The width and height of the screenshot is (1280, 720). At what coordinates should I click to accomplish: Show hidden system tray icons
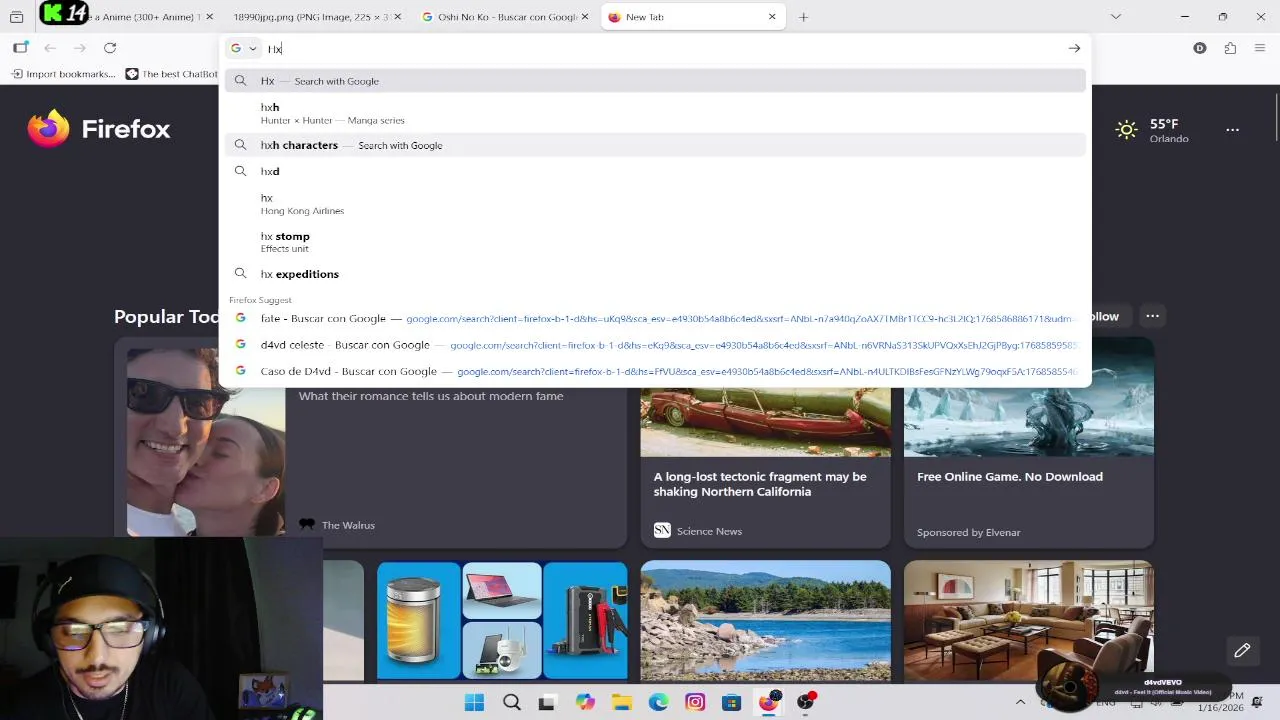(x=1020, y=702)
